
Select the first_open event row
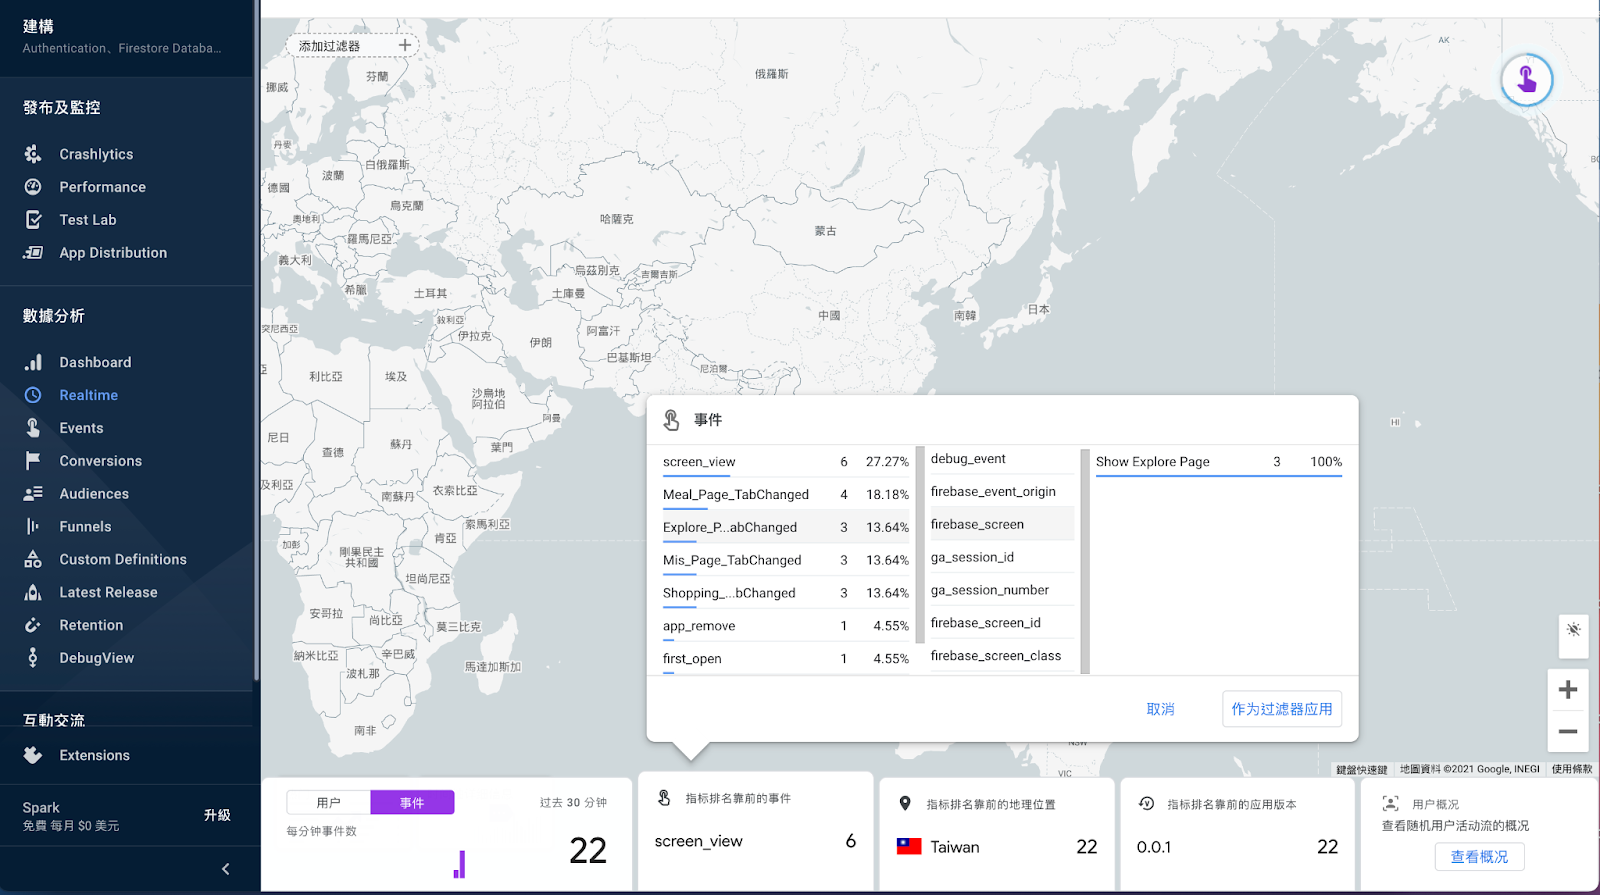(786, 659)
